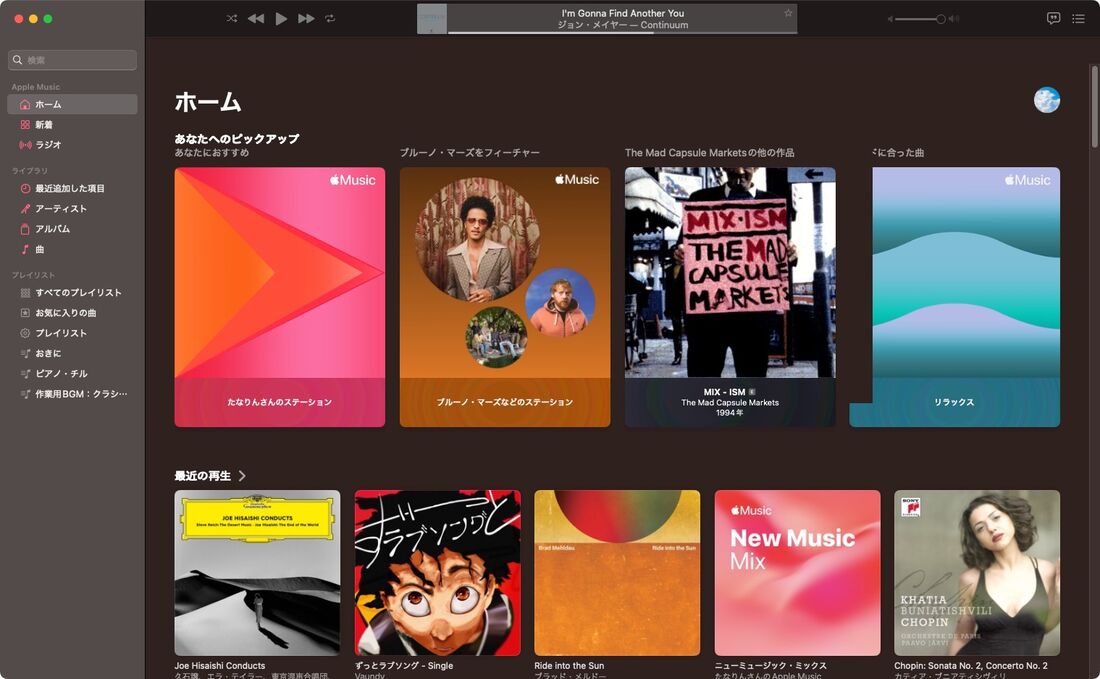Open ラジオ in the sidebar

72,144
